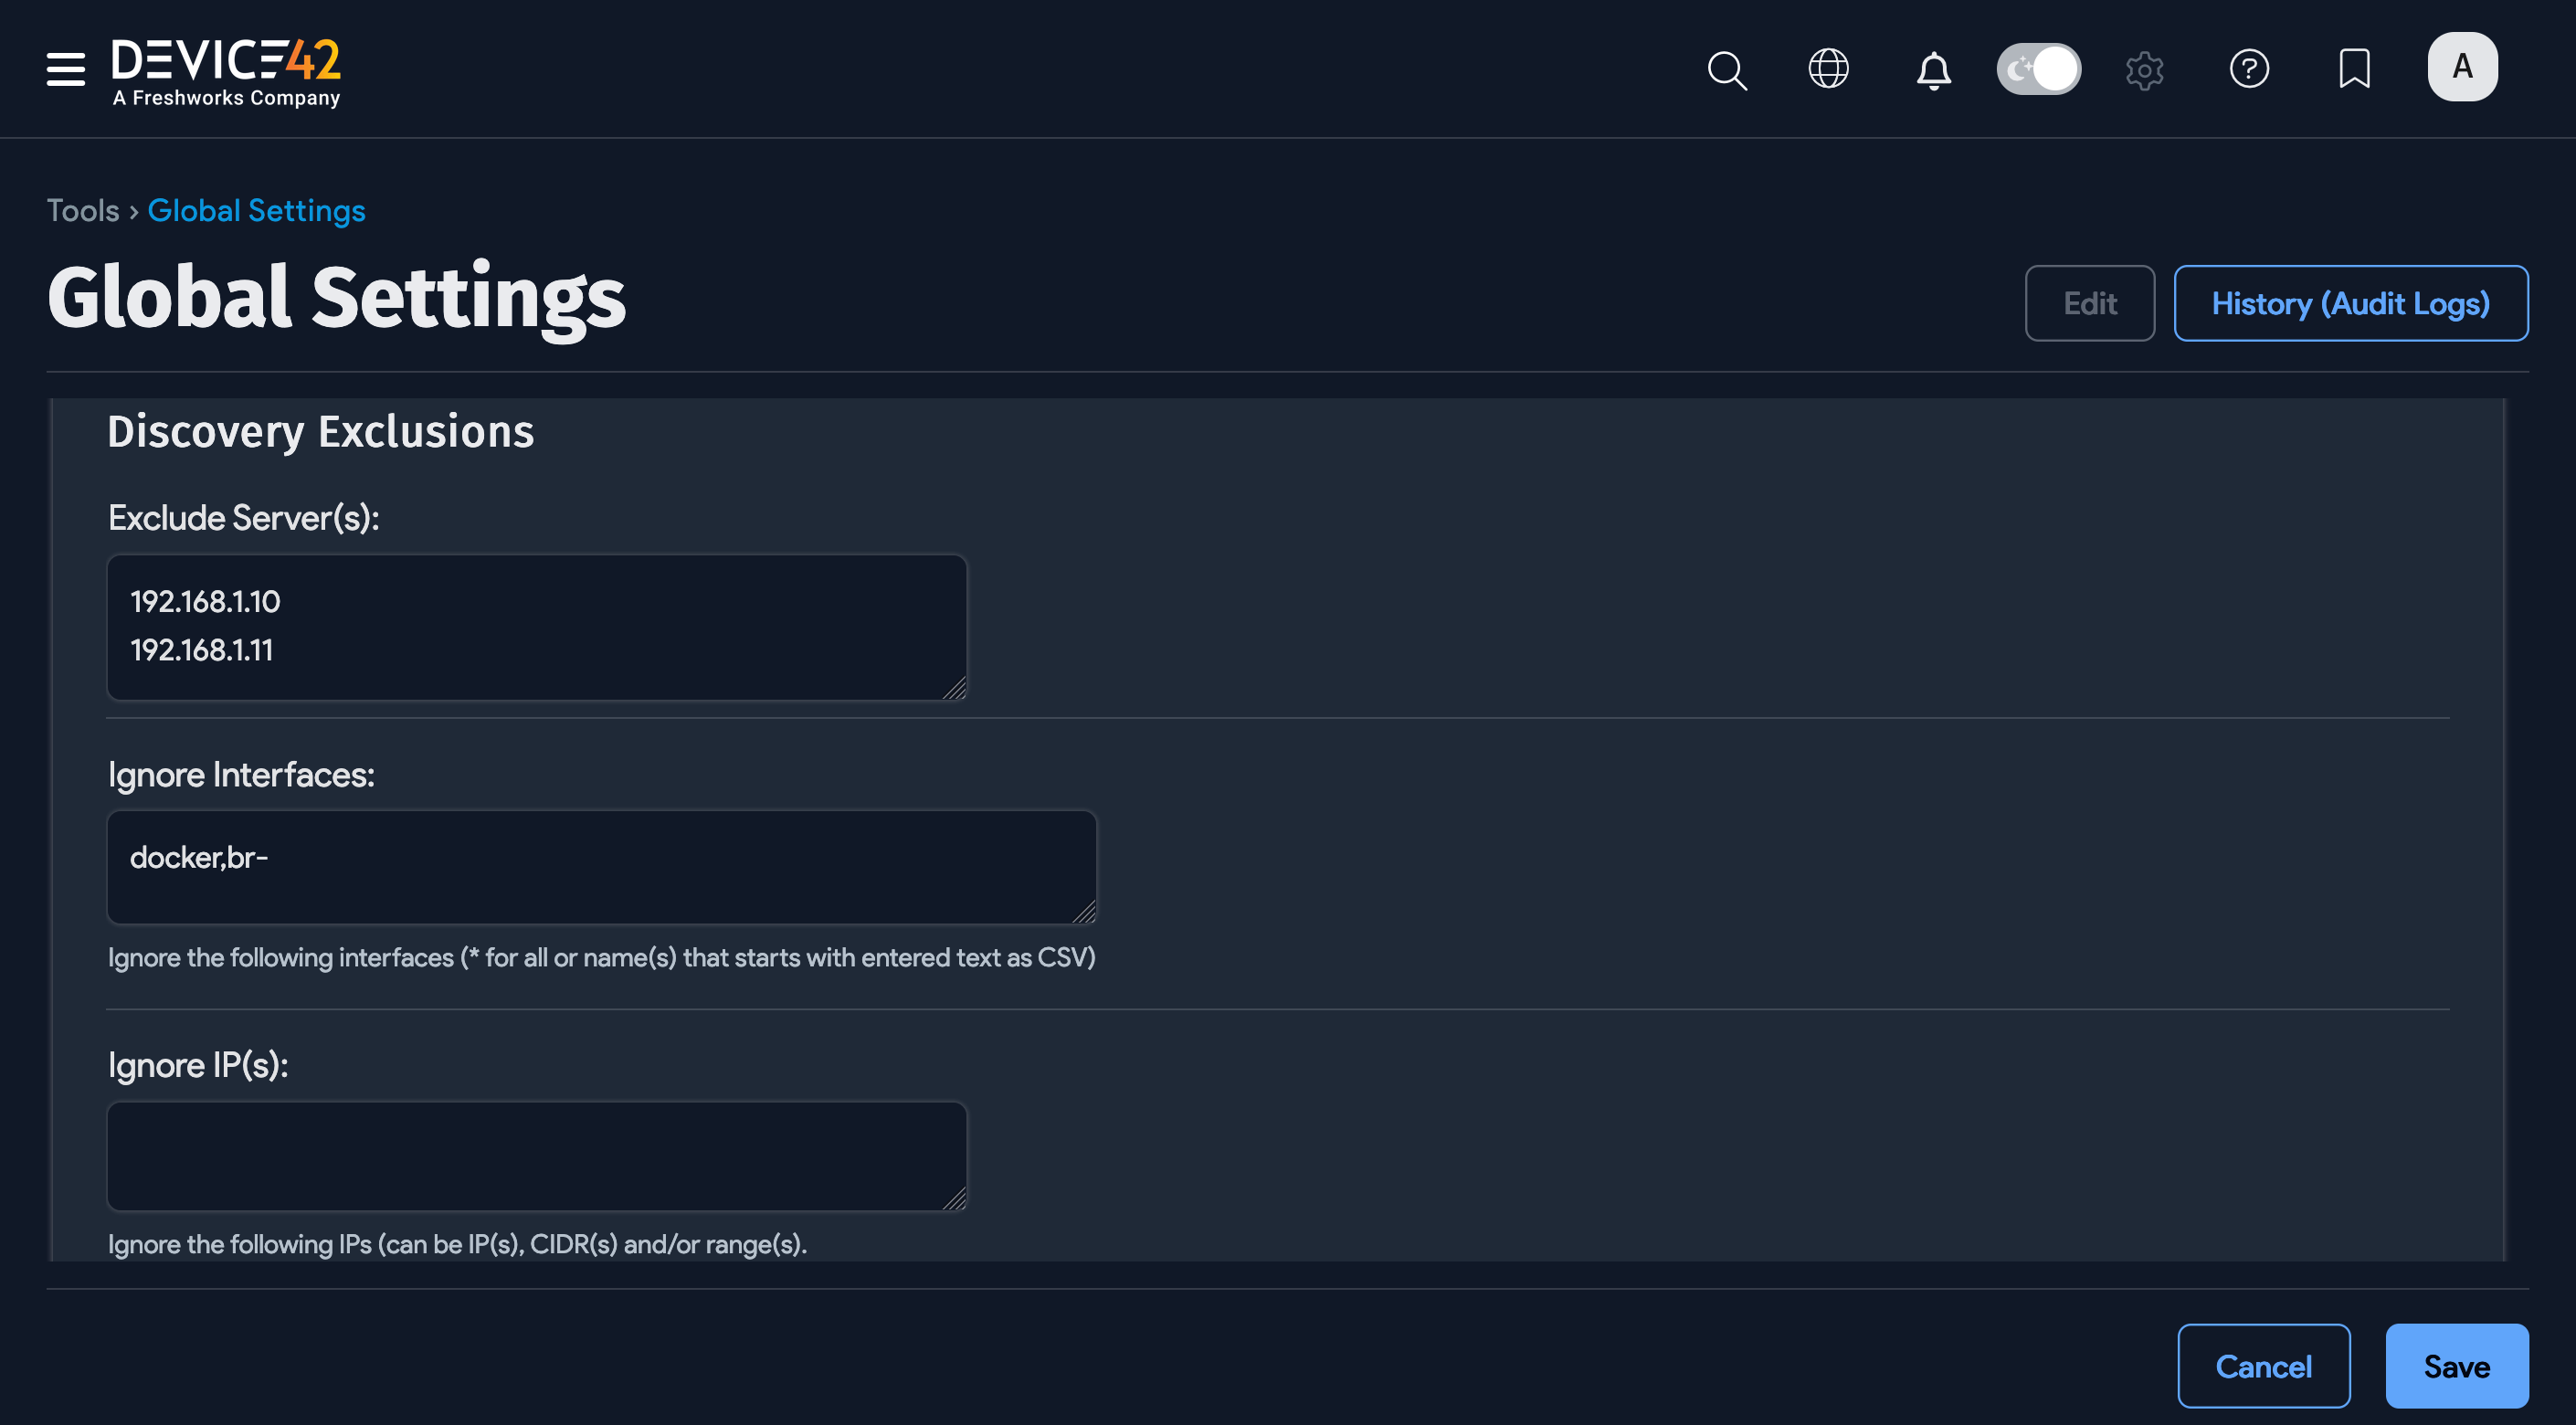Click the Edit button
This screenshot has height=1425, width=2576.
[x=2089, y=303]
